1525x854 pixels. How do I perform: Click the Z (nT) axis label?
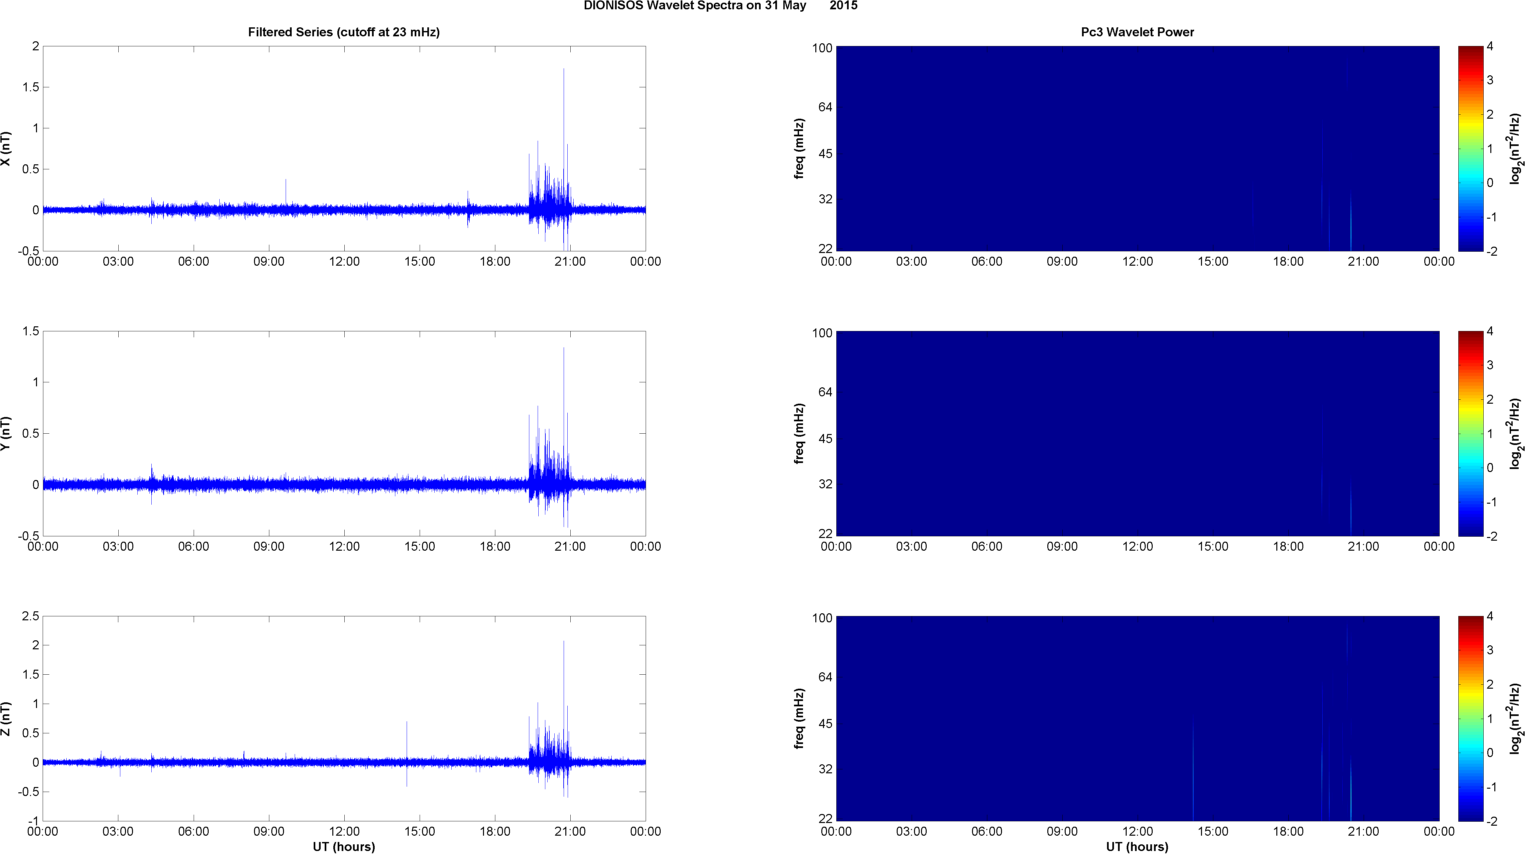point(6,719)
